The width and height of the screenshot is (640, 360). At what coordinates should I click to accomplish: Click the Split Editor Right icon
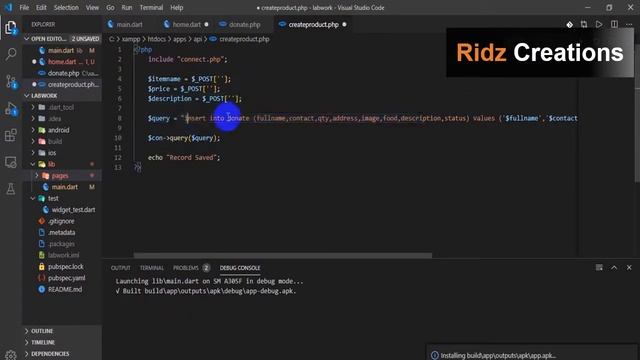614,24
